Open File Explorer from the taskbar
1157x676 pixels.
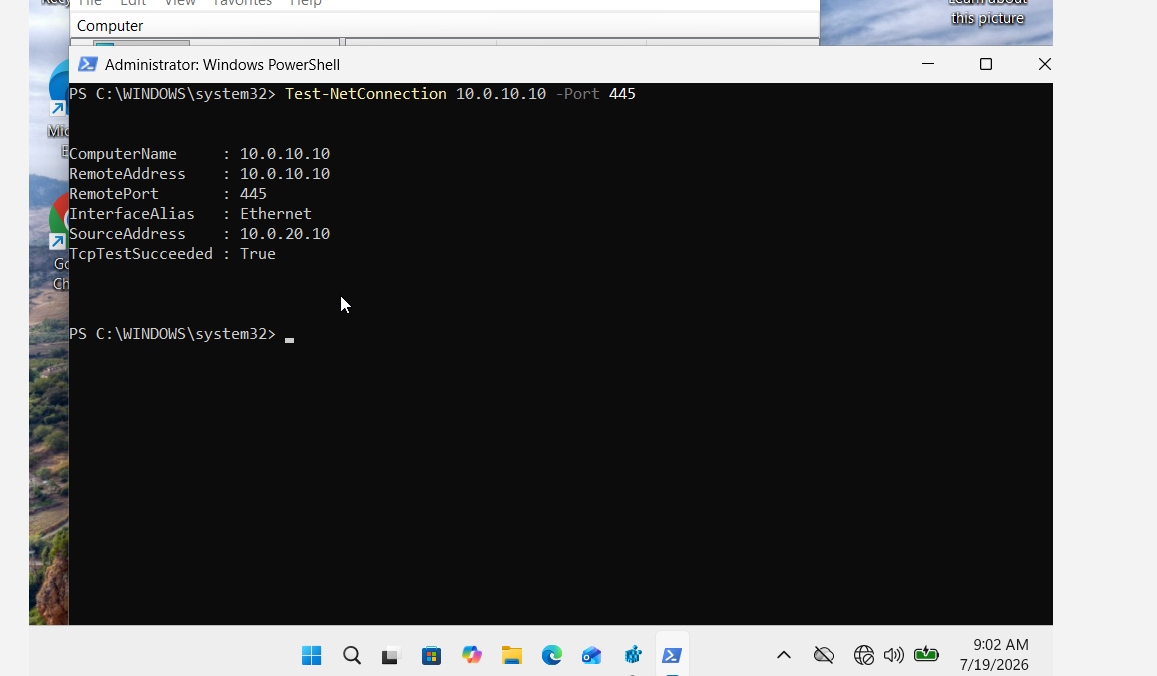coord(511,655)
